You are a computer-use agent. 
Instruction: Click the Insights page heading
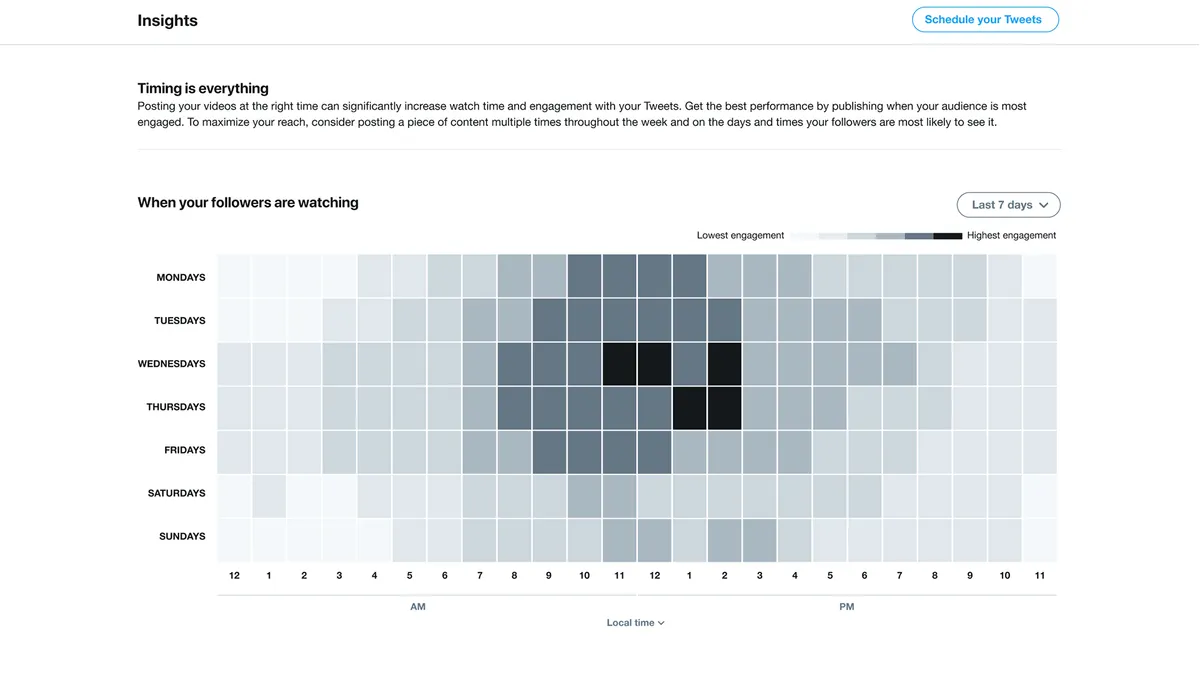(167, 20)
